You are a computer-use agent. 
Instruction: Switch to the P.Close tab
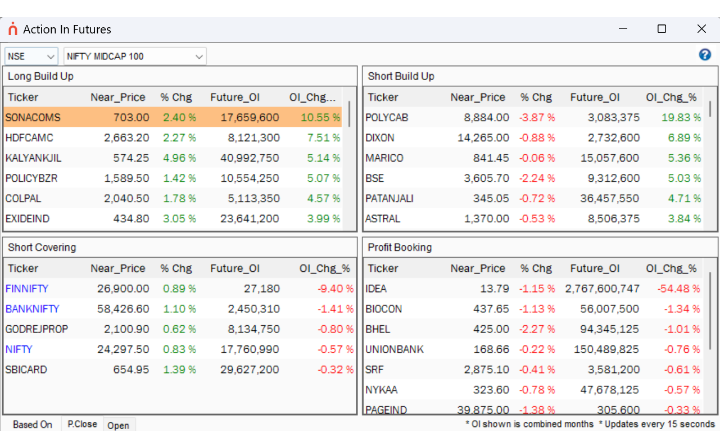[82, 424]
